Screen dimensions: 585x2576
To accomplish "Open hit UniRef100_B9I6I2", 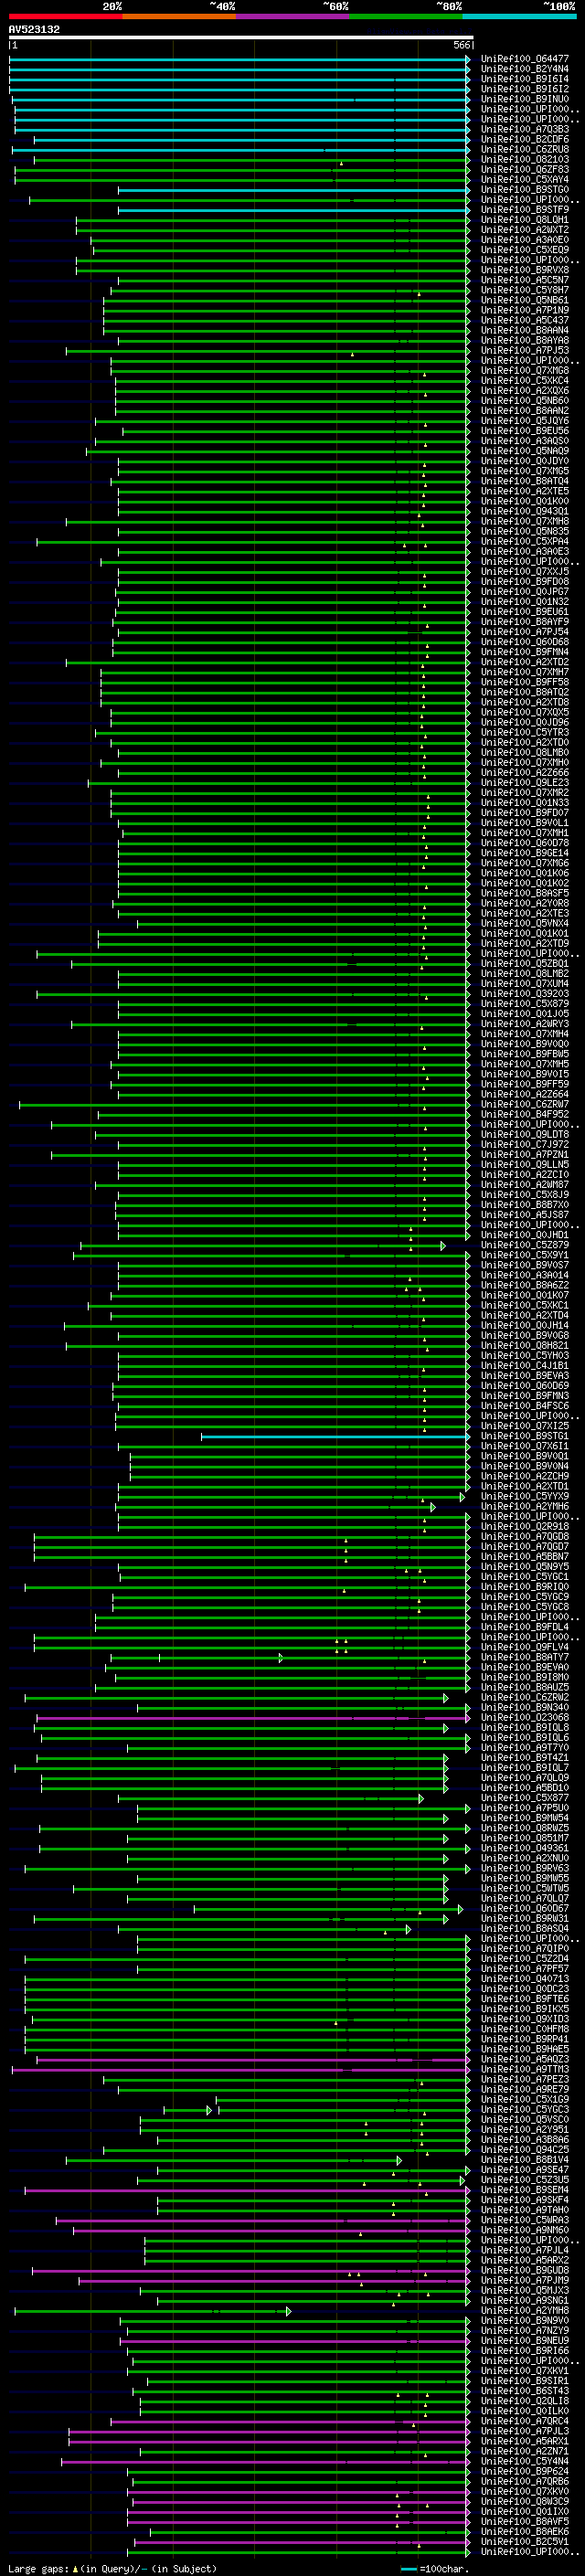I will click(x=524, y=89).
